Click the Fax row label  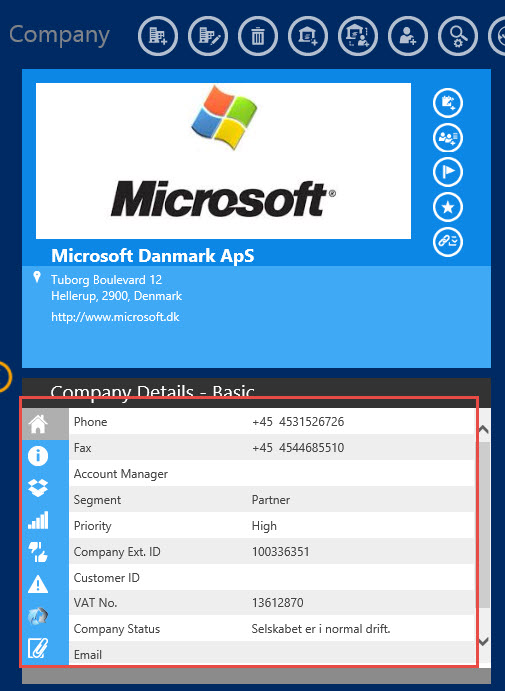pyautogui.click(x=82, y=448)
